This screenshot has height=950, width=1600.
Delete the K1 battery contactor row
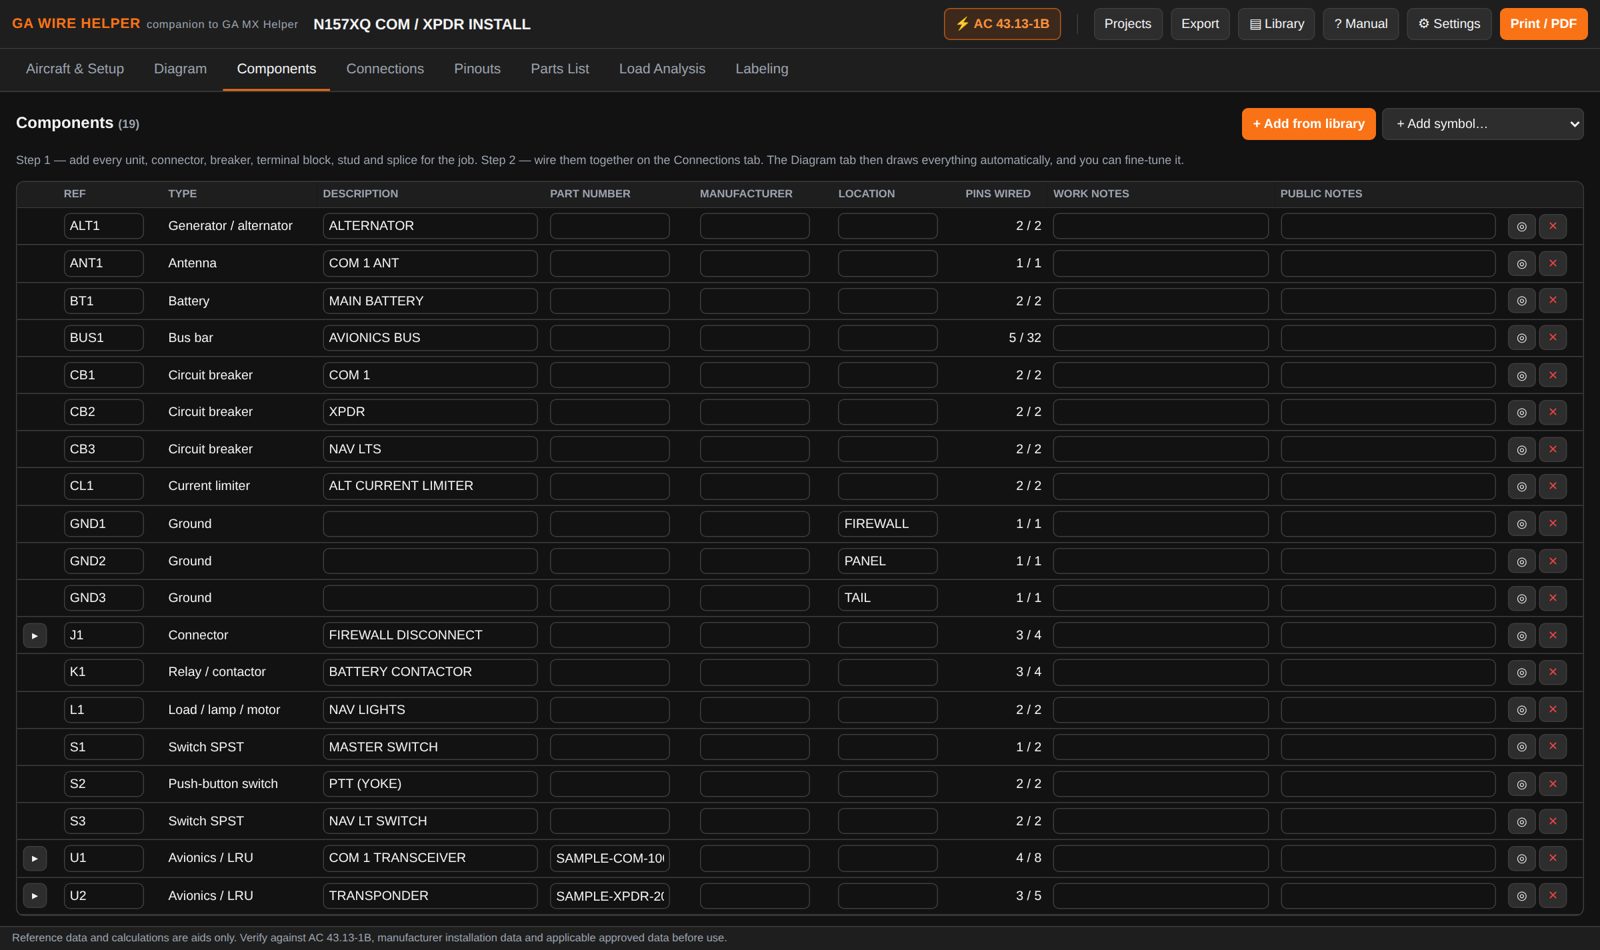click(x=1553, y=672)
